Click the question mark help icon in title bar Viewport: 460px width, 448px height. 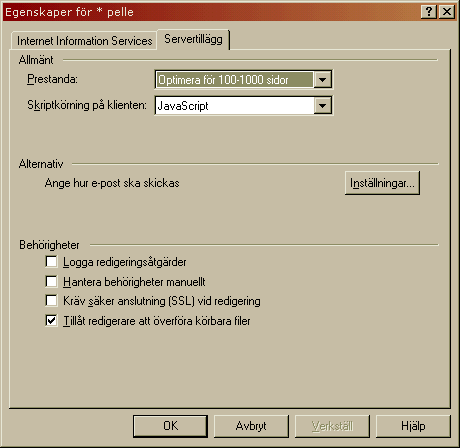429,12
